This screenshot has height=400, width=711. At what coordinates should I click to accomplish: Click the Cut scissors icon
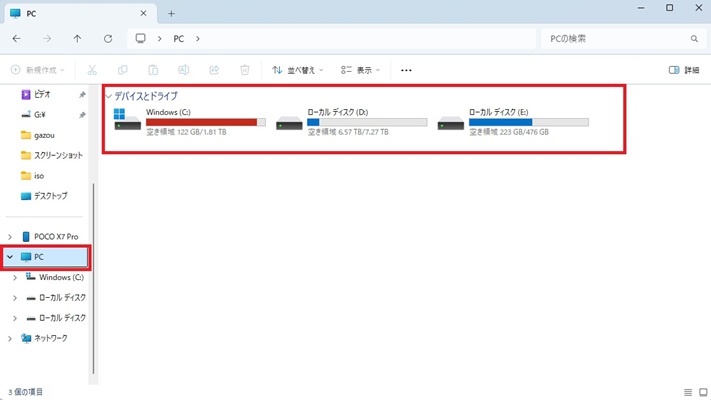(92, 70)
